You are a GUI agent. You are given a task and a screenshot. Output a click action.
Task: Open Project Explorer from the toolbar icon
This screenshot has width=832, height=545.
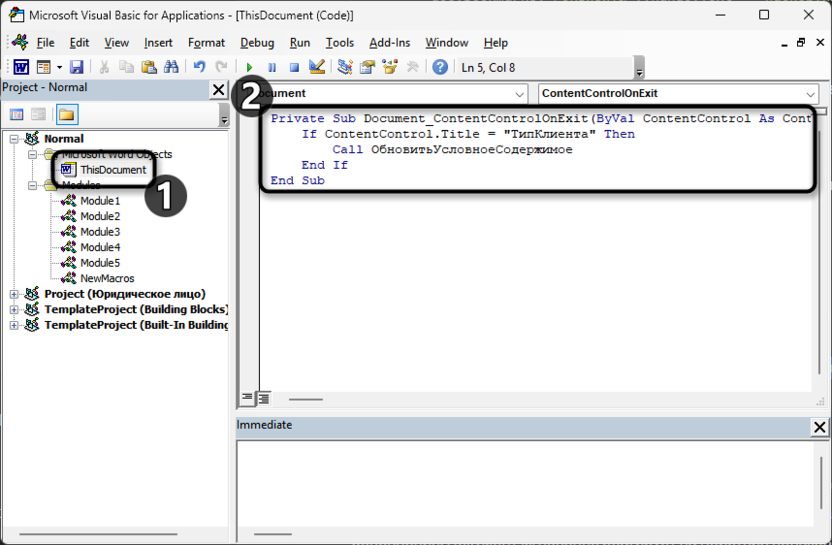point(345,67)
